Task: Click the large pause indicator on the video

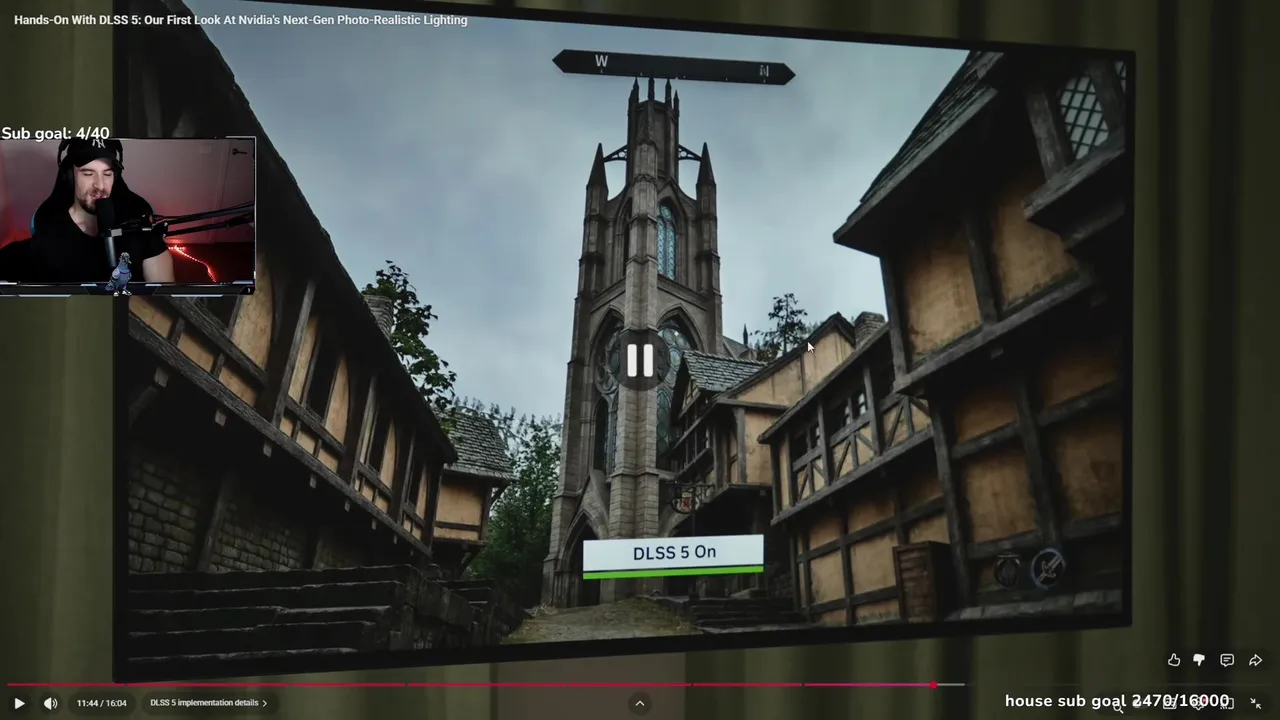Action: click(x=640, y=361)
